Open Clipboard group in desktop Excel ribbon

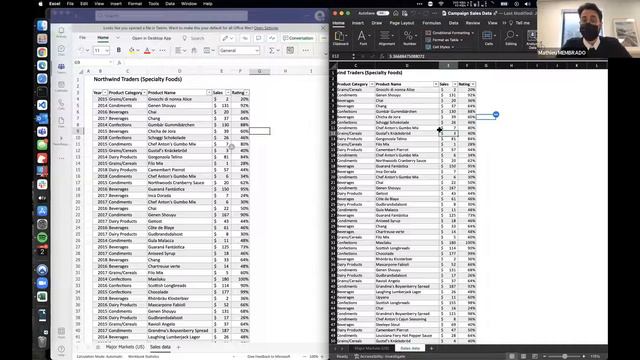tap(340, 38)
